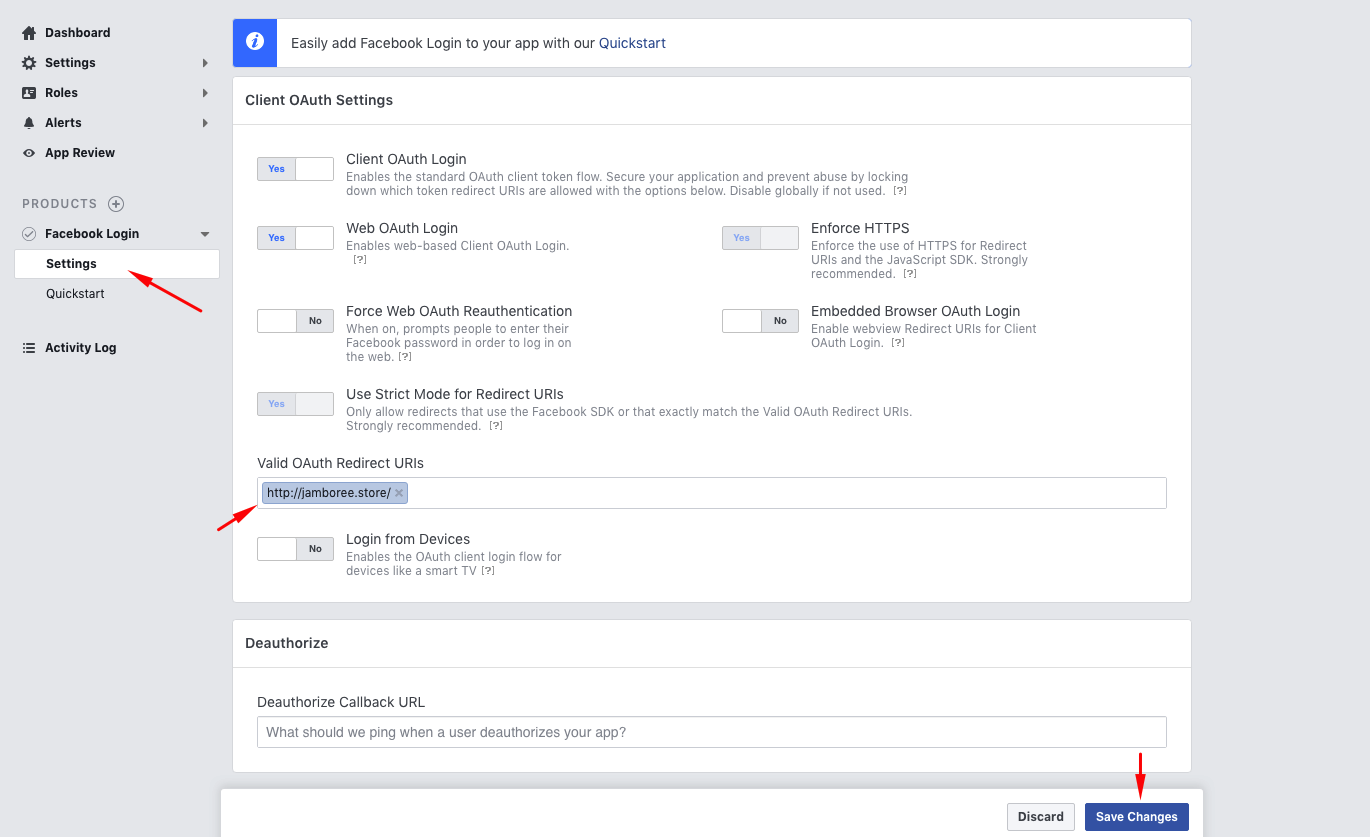The image size is (1370, 837).
Task: Collapse the Facebook Login product arrow
Action: pyautogui.click(x=205, y=234)
